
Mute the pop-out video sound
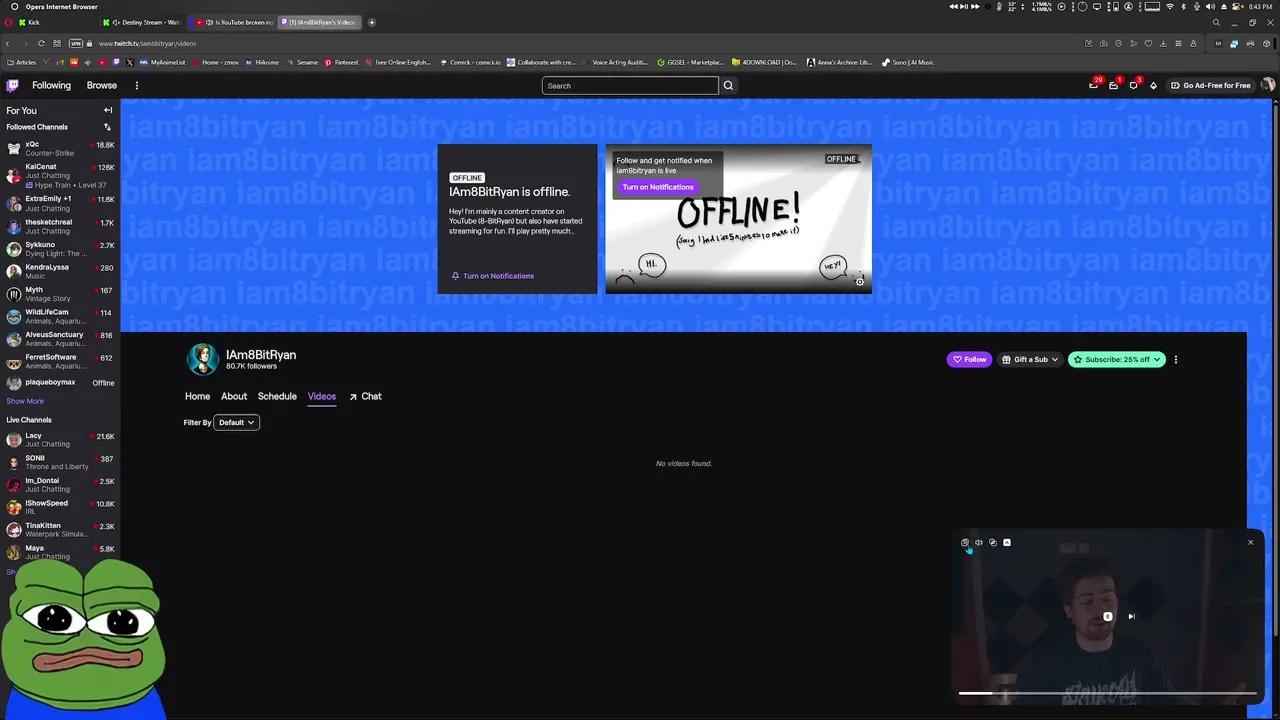[979, 542]
